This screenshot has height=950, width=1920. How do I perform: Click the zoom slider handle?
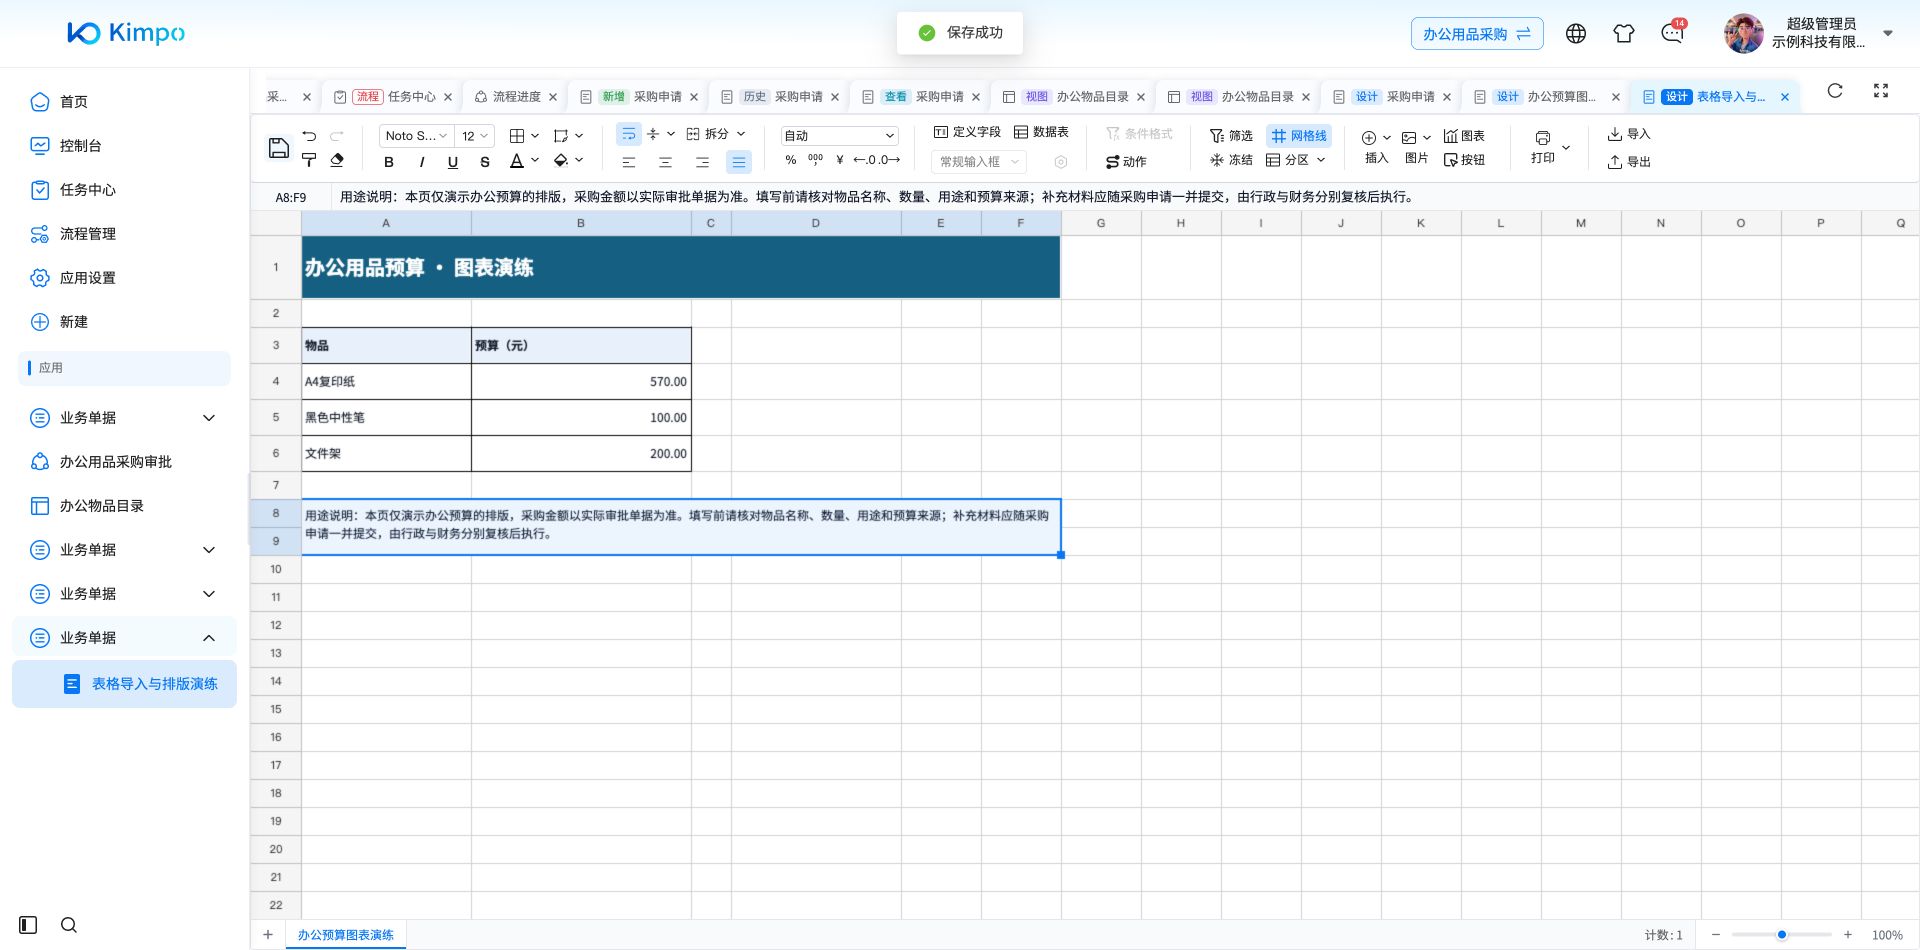pyautogui.click(x=1782, y=935)
